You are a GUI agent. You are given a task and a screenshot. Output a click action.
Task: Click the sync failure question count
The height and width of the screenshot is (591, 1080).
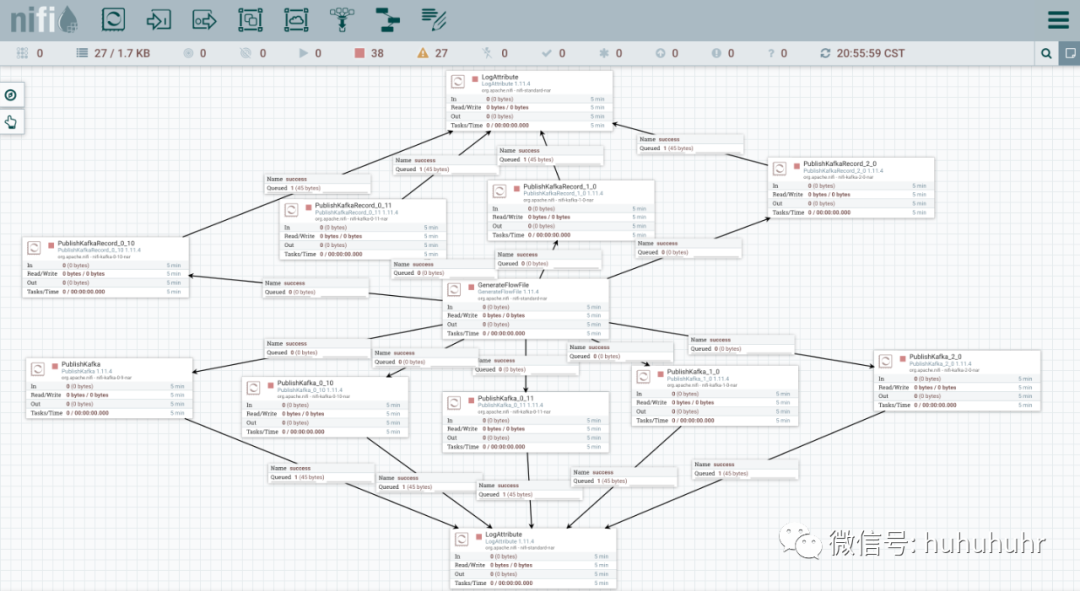tap(778, 53)
